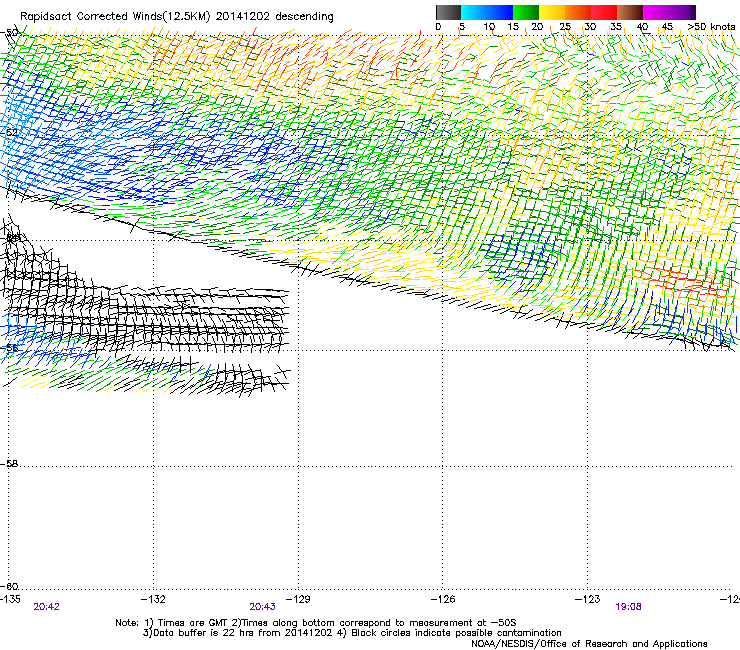Click the -132 longitude axis label
The width and height of the screenshot is (740, 650).
(153, 599)
